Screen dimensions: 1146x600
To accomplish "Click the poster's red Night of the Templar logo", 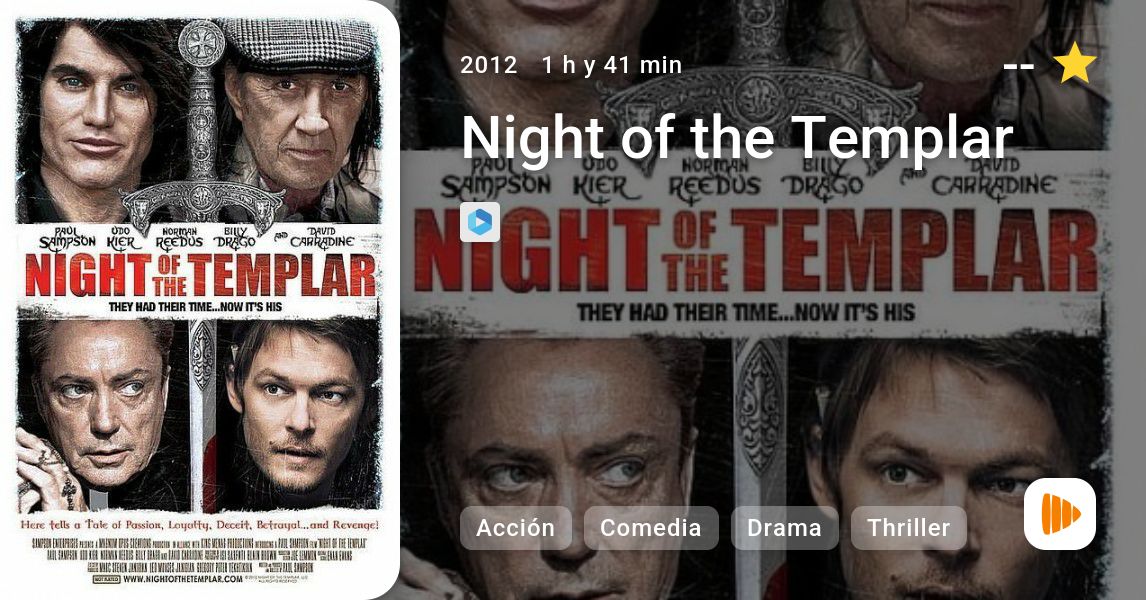I will (x=199, y=275).
